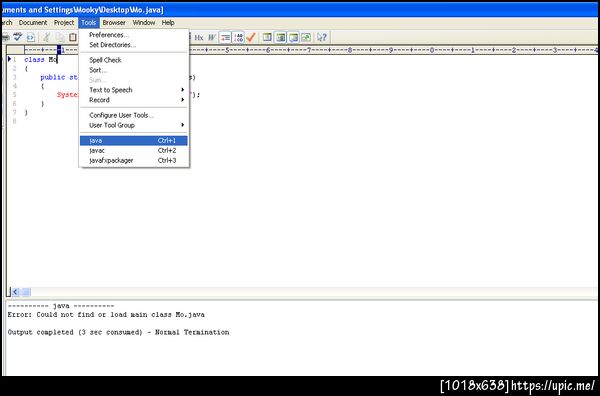The width and height of the screenshot is (600, 396).
Task: Open the Help menu
Action: click(168, 23)
